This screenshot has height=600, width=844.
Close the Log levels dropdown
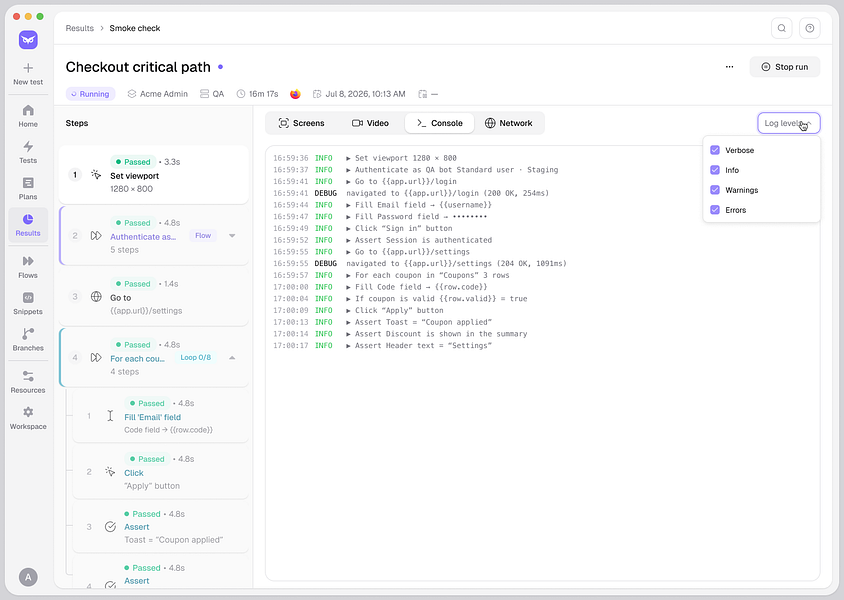click(789, 123)
